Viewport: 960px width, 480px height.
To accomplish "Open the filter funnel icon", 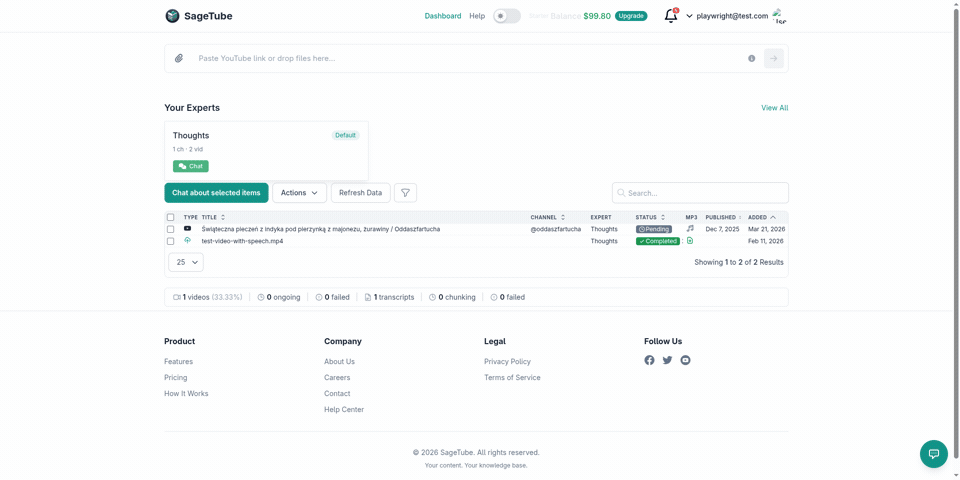I will point(405,193).
